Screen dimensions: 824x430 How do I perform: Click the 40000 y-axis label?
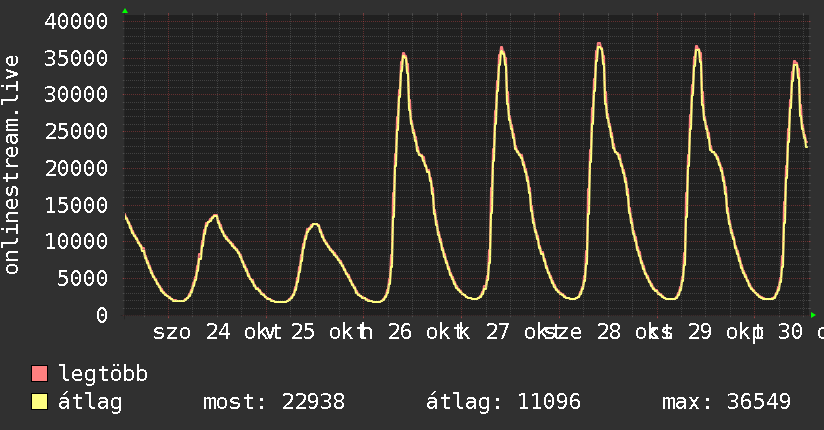(x=76, y=22)
